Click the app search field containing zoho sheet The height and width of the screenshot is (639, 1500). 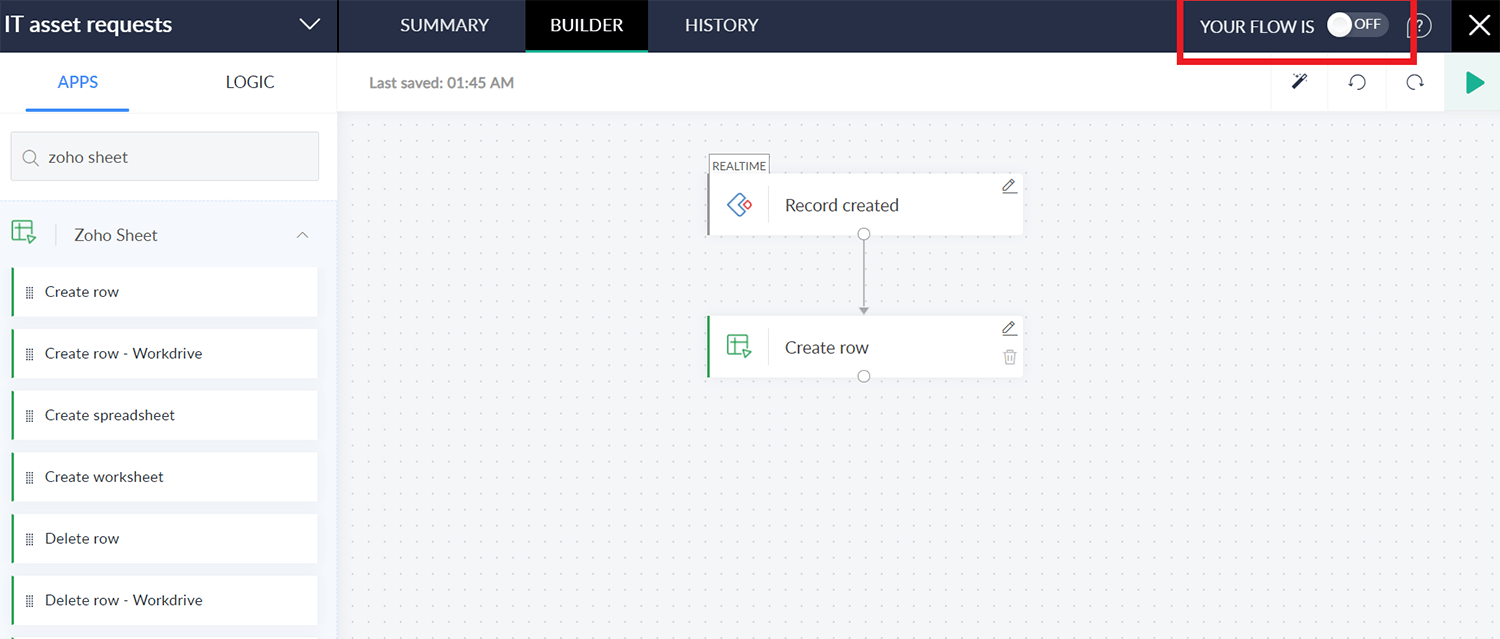click(165, 157)
